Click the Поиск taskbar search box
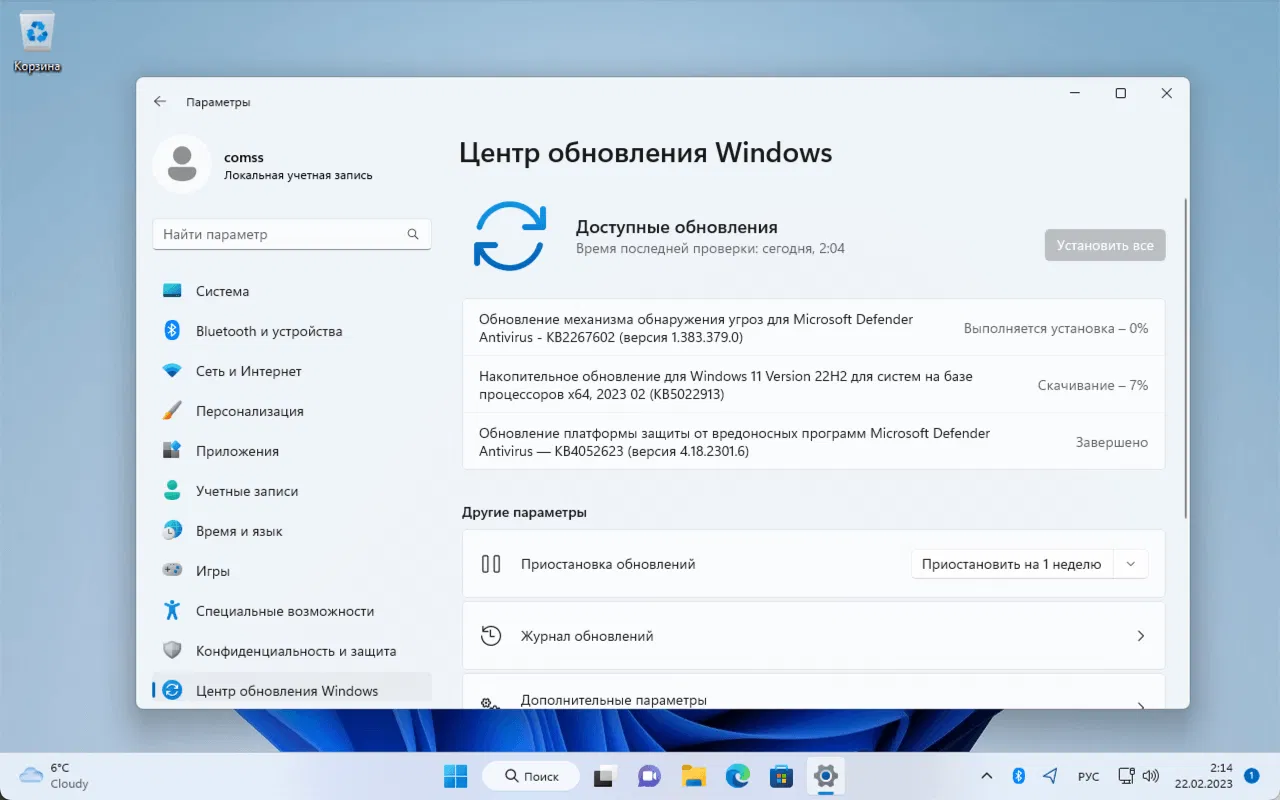This screenshot has height=800, width=1280. 530,776
